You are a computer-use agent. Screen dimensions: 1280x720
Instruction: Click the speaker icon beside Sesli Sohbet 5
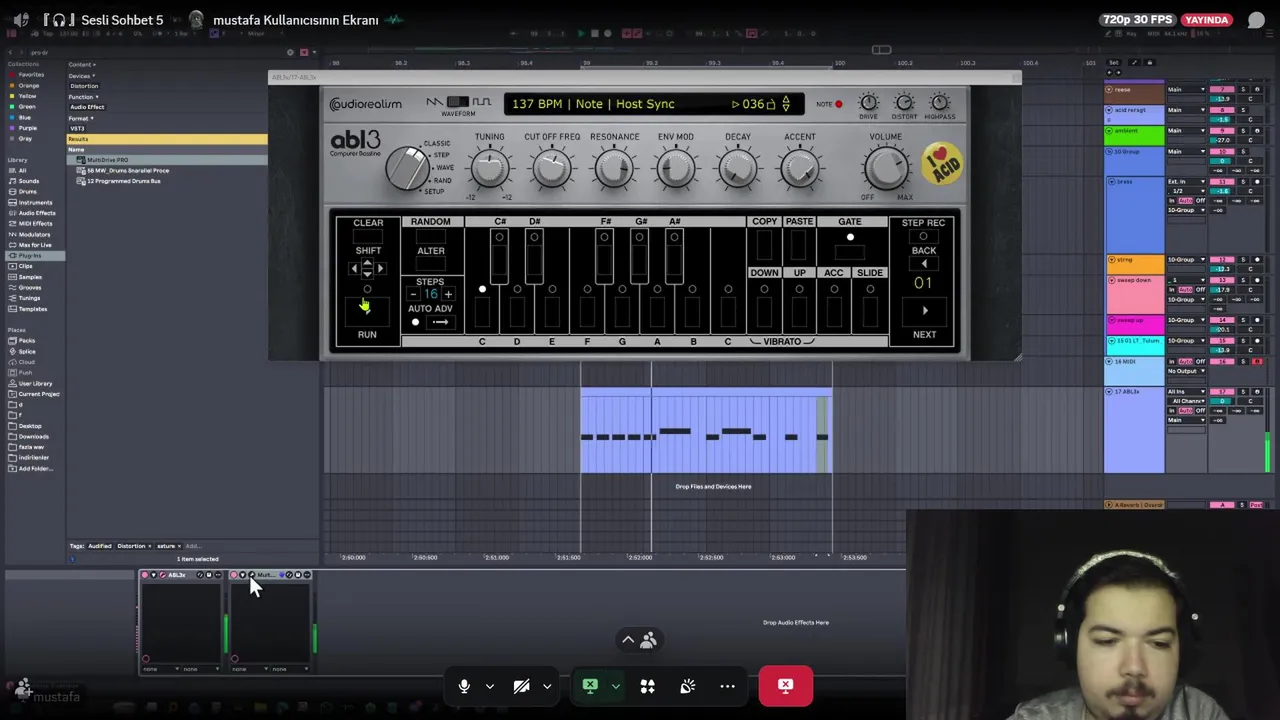click(x=21, y=20)
